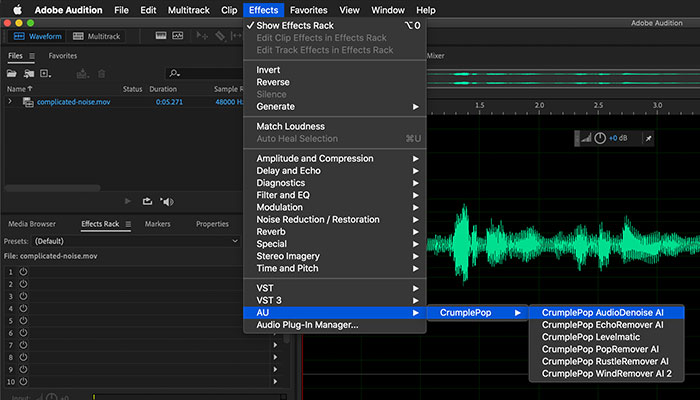Open the Multitrack menu in menu bar

click(189, 10)
